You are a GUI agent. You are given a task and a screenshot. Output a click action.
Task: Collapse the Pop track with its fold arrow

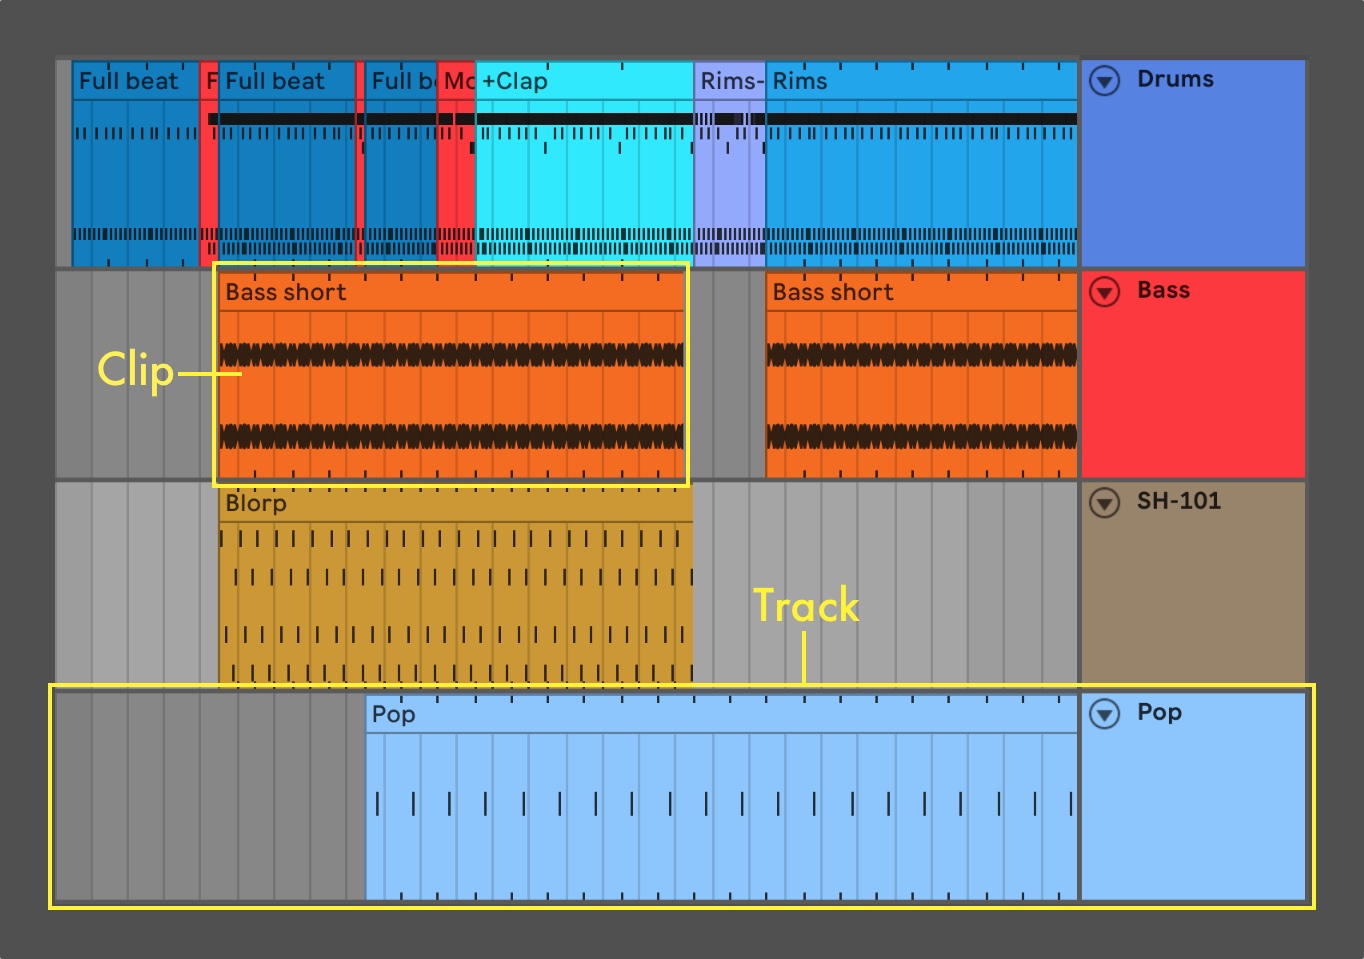click(1104, 713)
